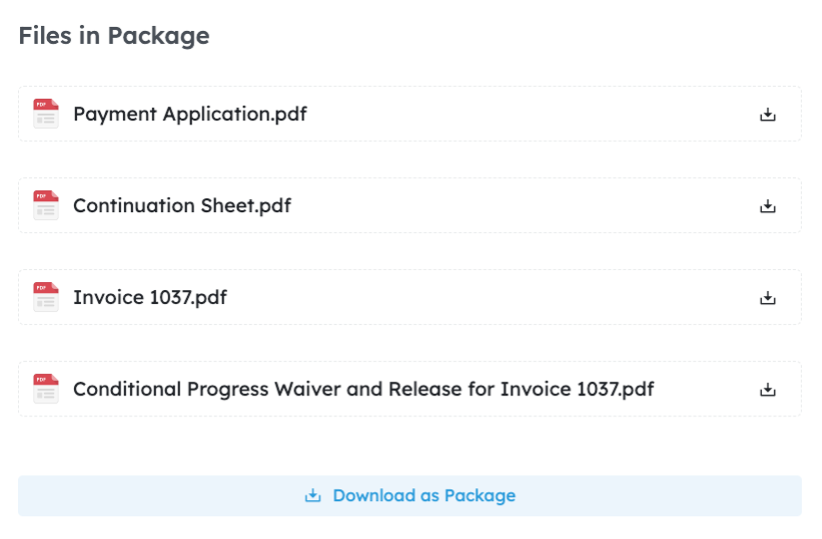This screenshot has height=539, width=822.
Task: Download the Conditional Progress Waiver PDF via its icon
Action: pyautogui.click(x=768, y=389)
